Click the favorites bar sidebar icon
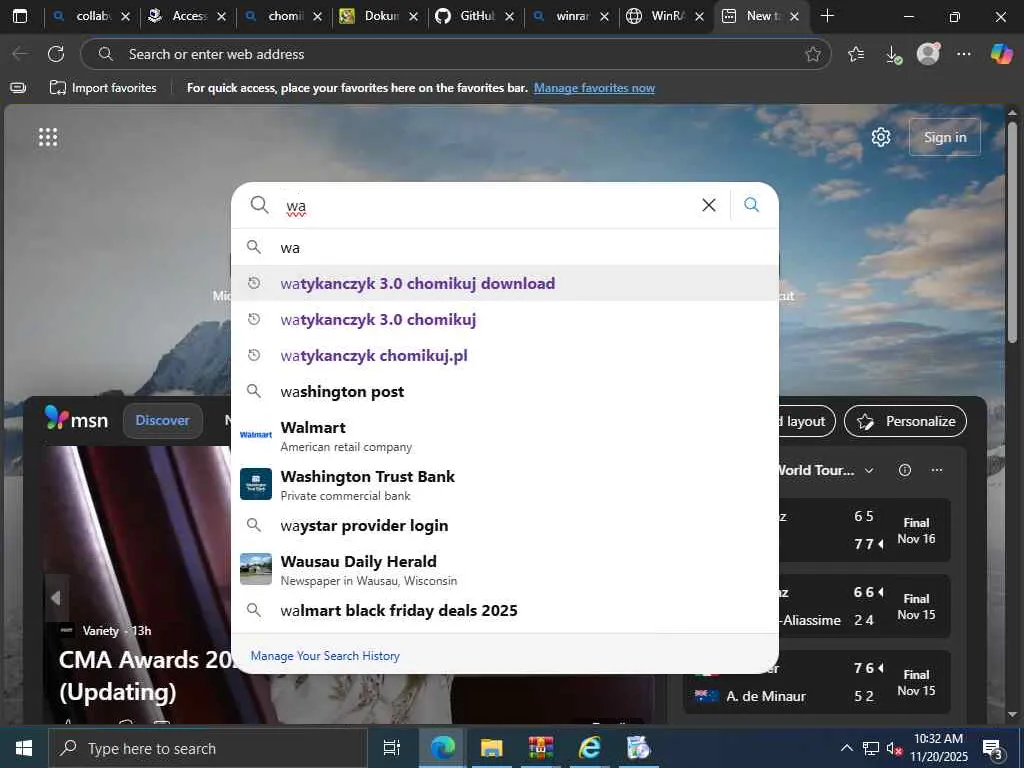 coord(18,88)
